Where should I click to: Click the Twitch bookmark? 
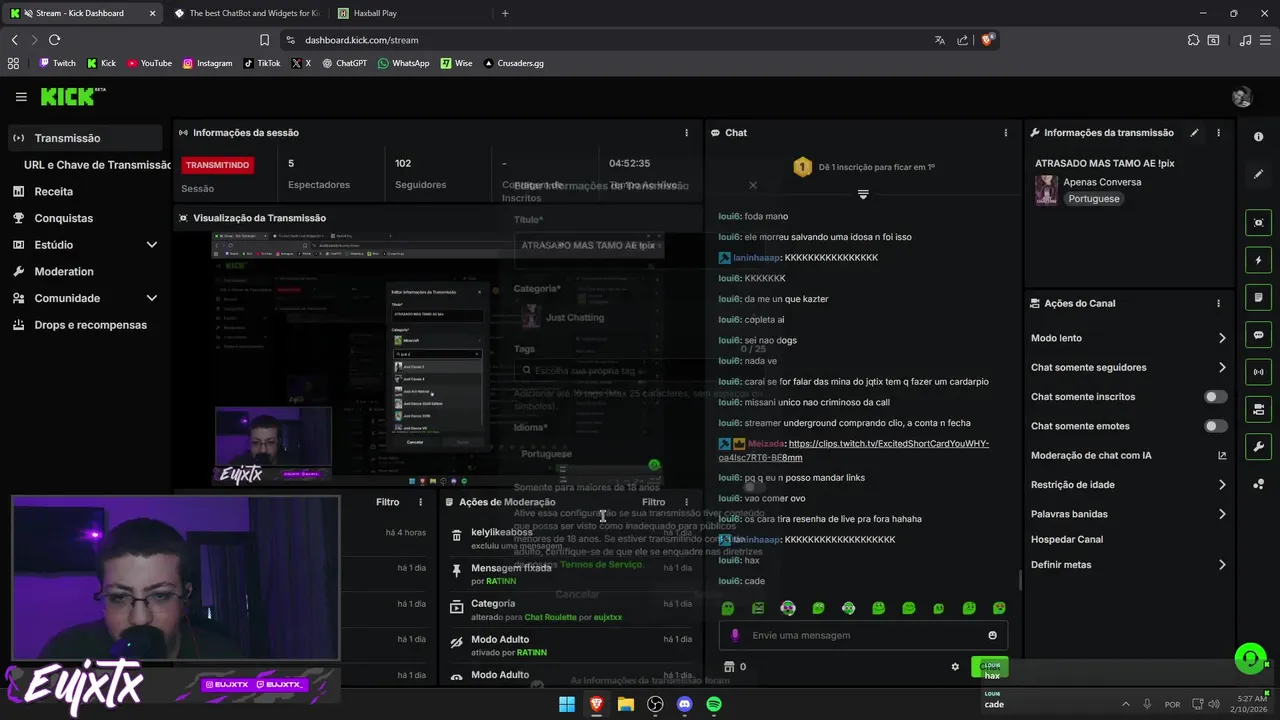click(x=57, y=63)
